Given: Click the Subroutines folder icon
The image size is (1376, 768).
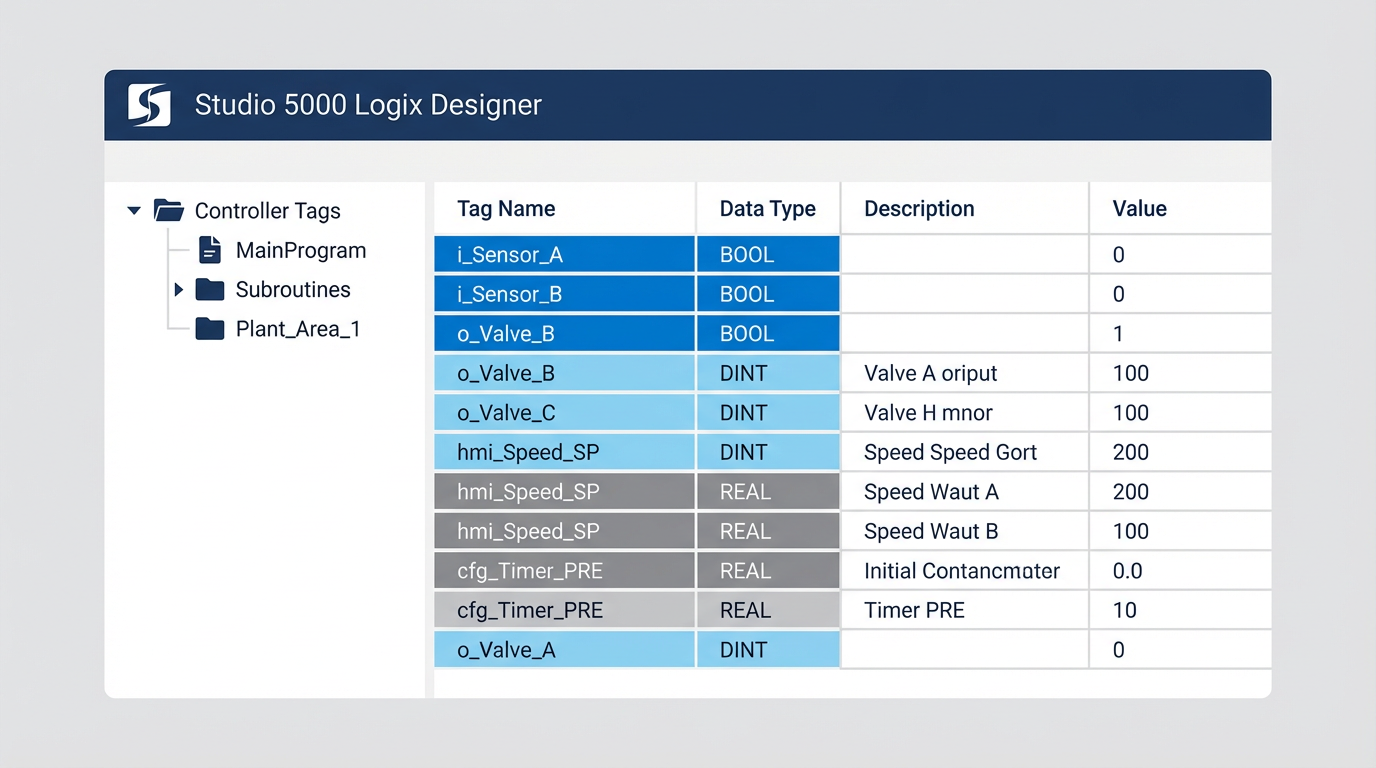Looking at the screenshot, I should pyautogui.click(x=210, y=290).
